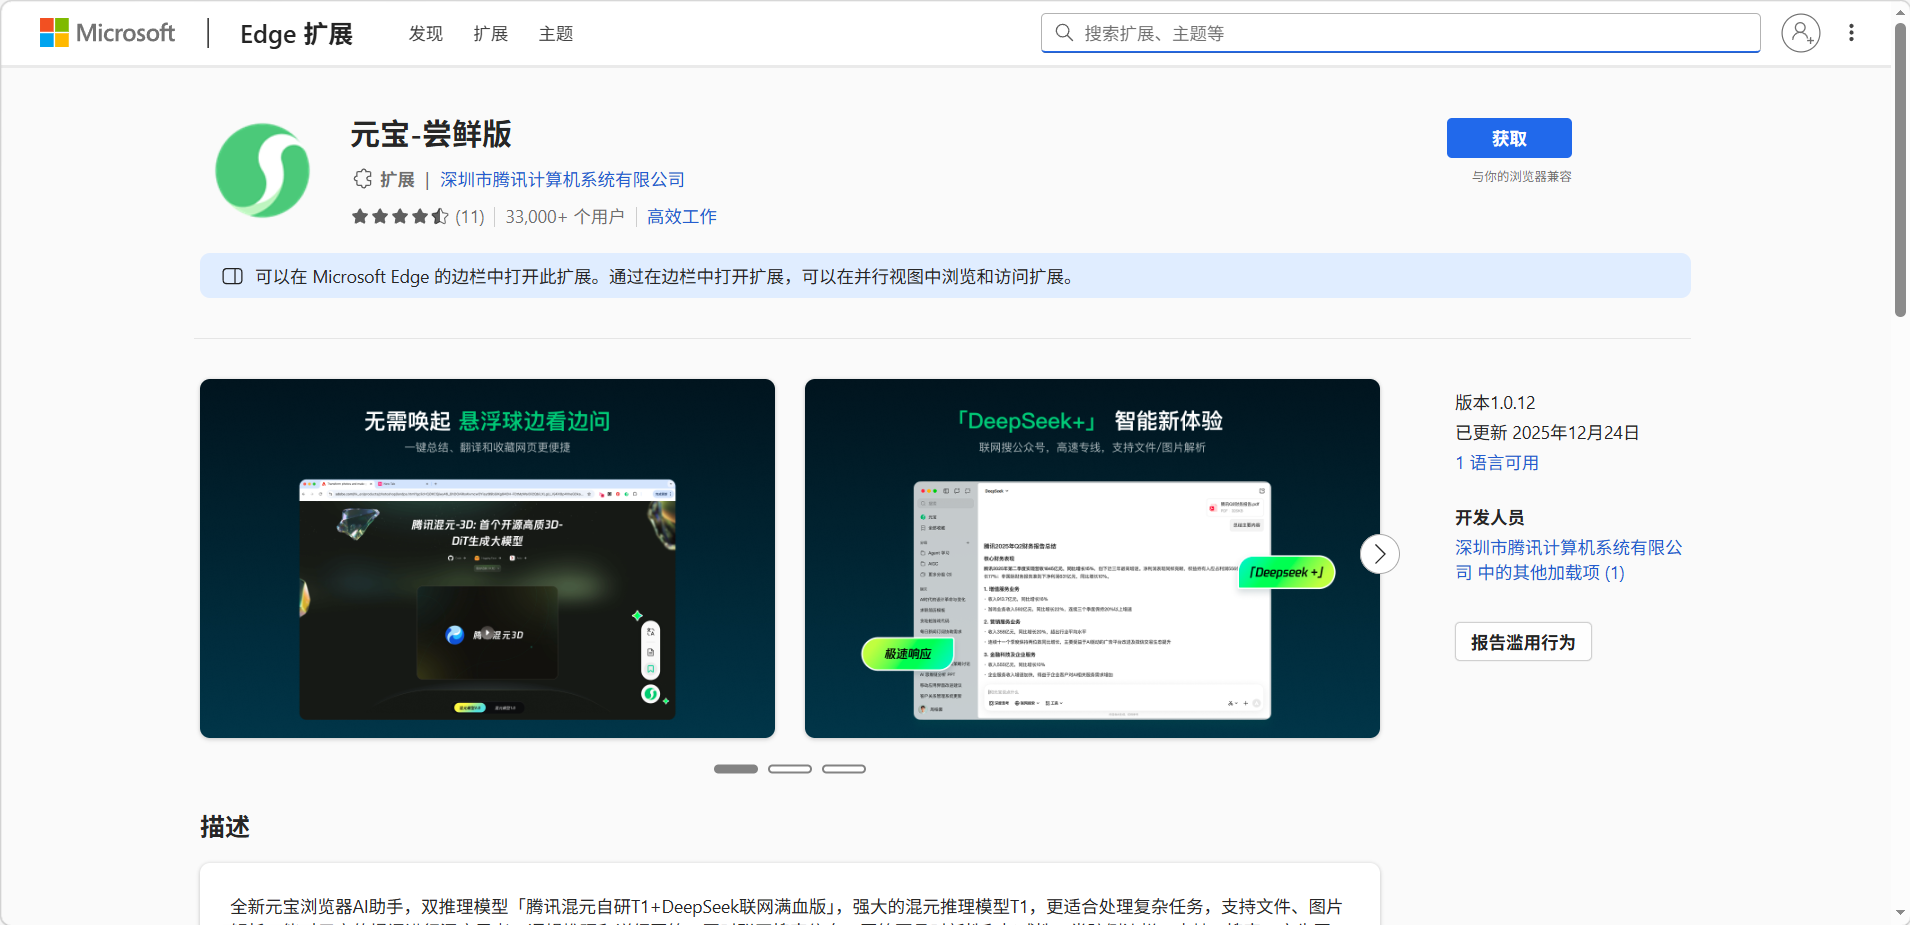Click the green Yuanbao extension logo
Viewport: 1910px width, 925px height.
coord(262,170)
